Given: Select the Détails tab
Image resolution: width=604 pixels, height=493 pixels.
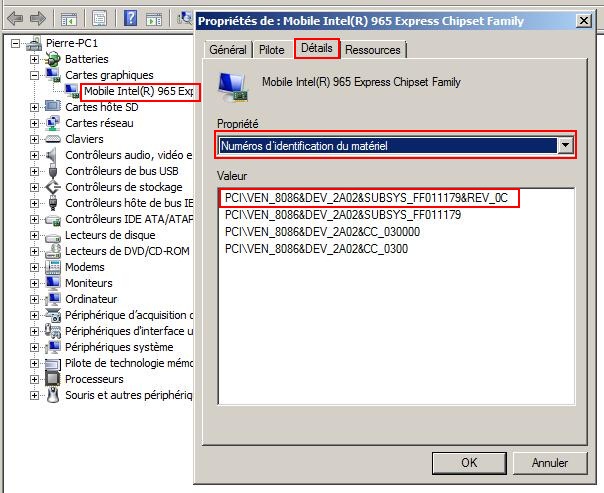Looking at the screenshot, I should pos(317,48).
